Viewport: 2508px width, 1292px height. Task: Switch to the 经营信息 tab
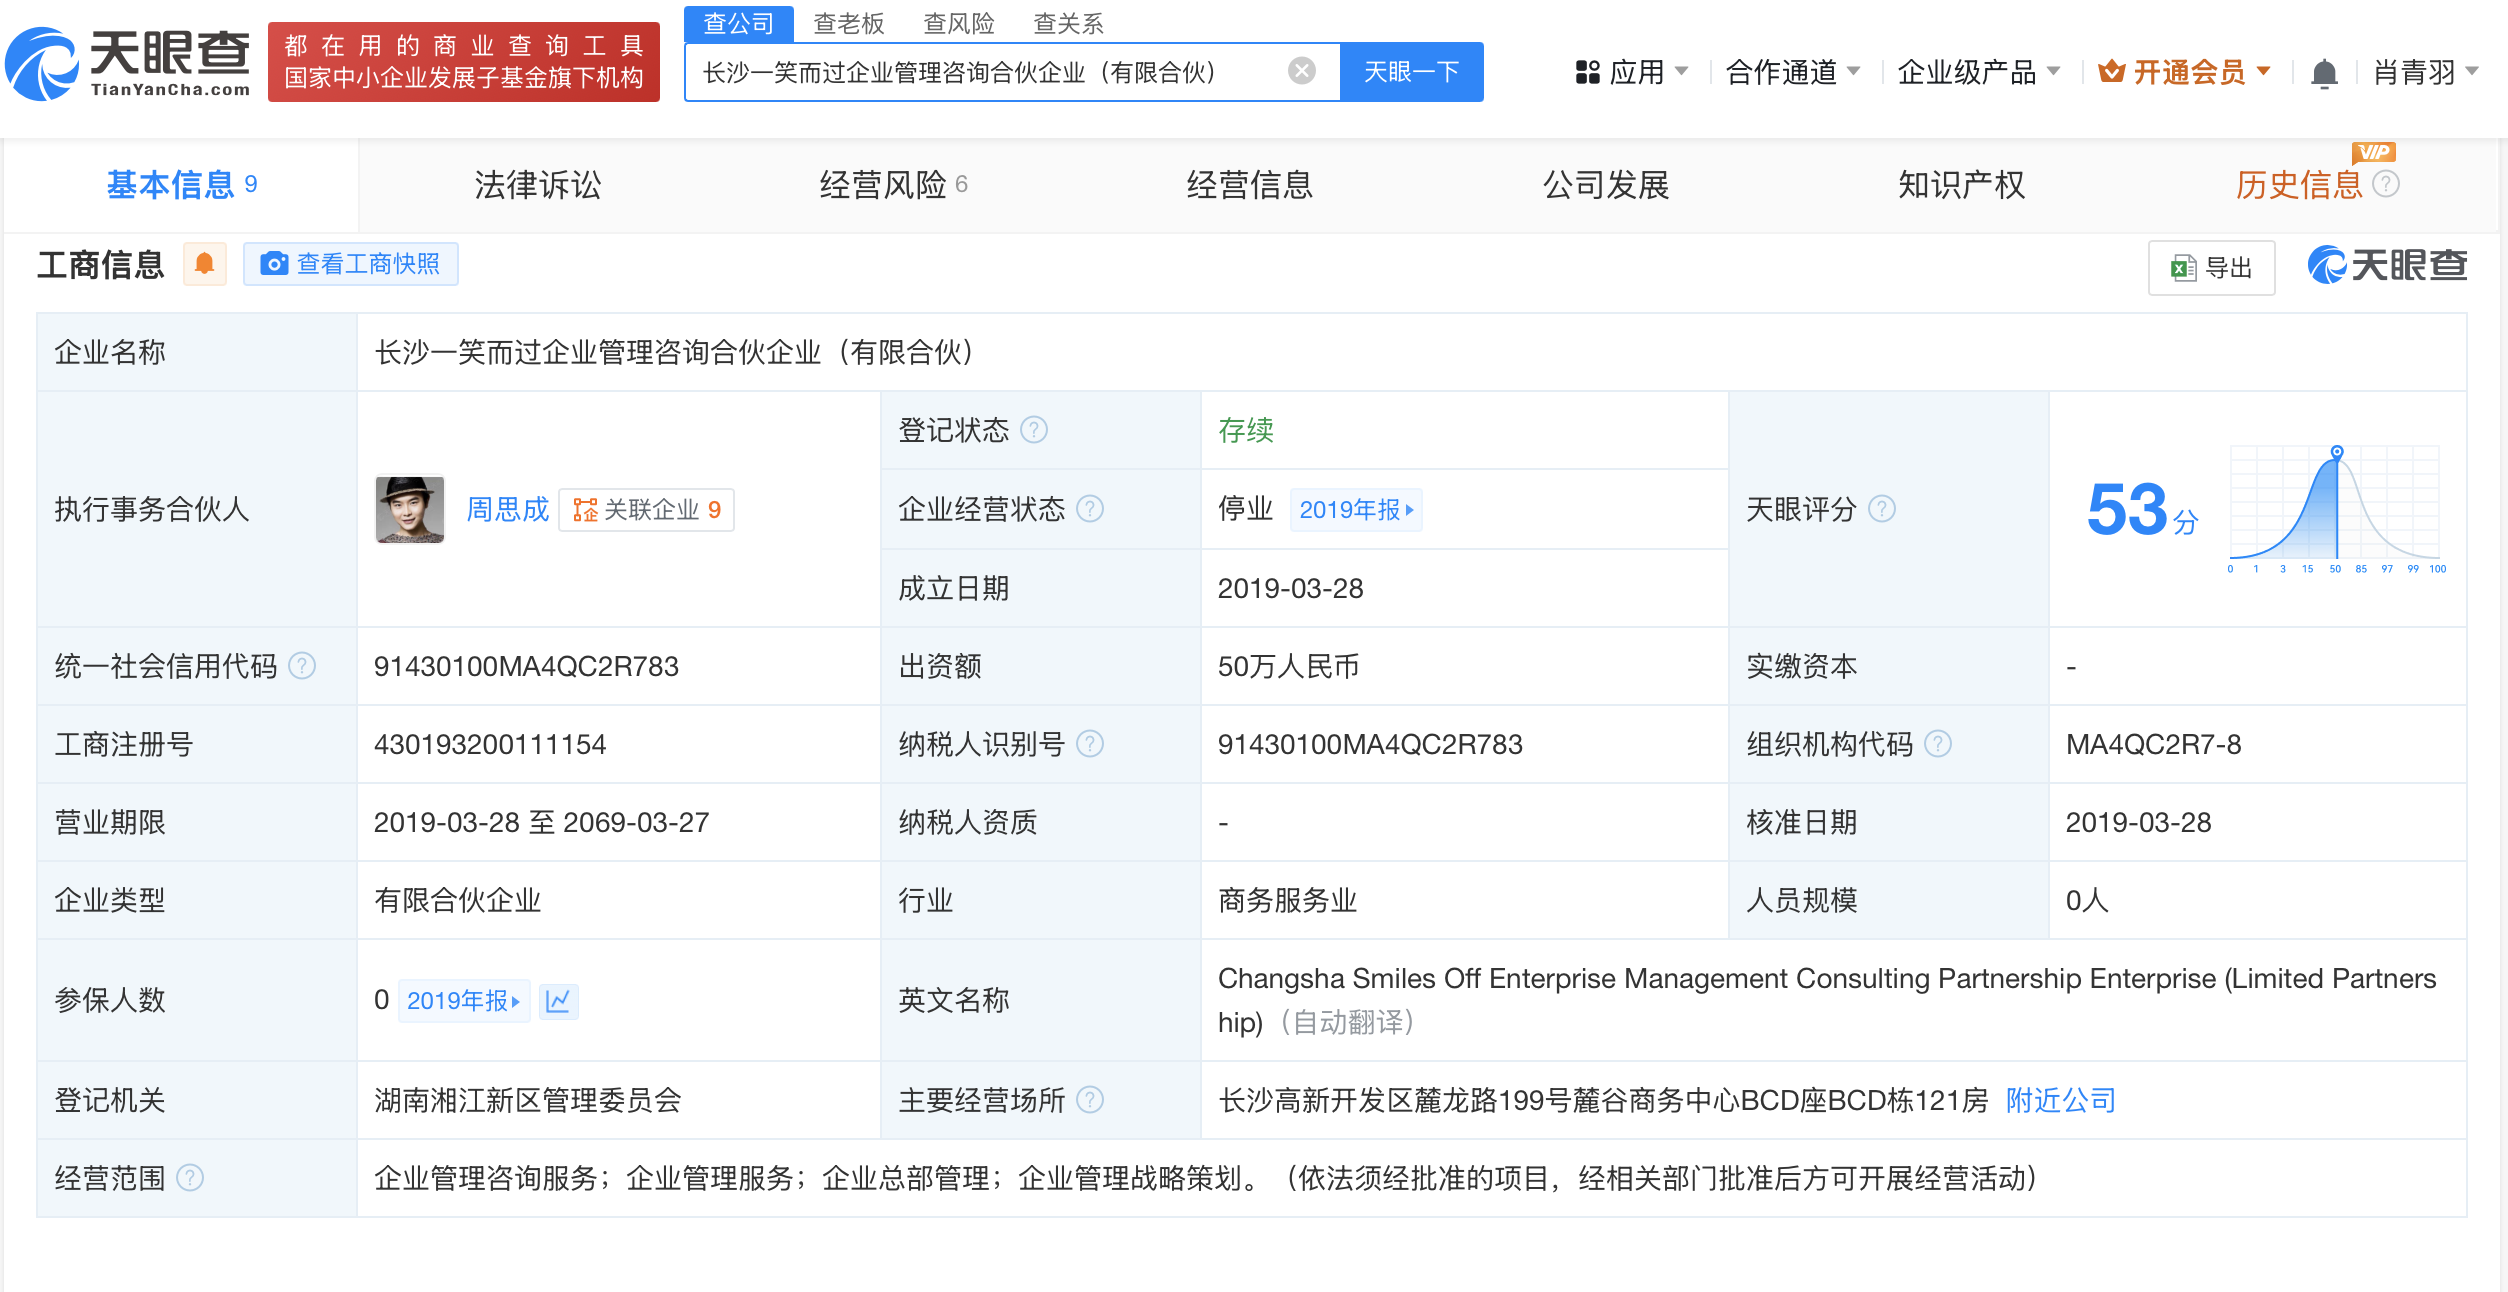(x=1249, y=185)
